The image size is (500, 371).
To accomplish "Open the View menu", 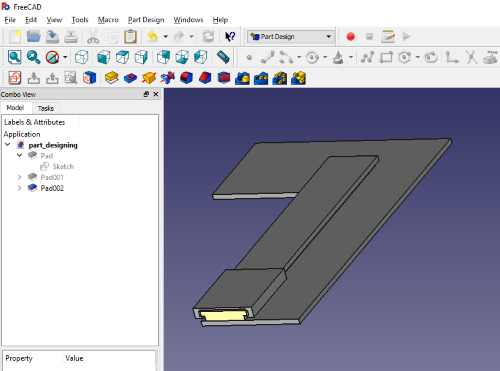I will click(x=54, y=20).
